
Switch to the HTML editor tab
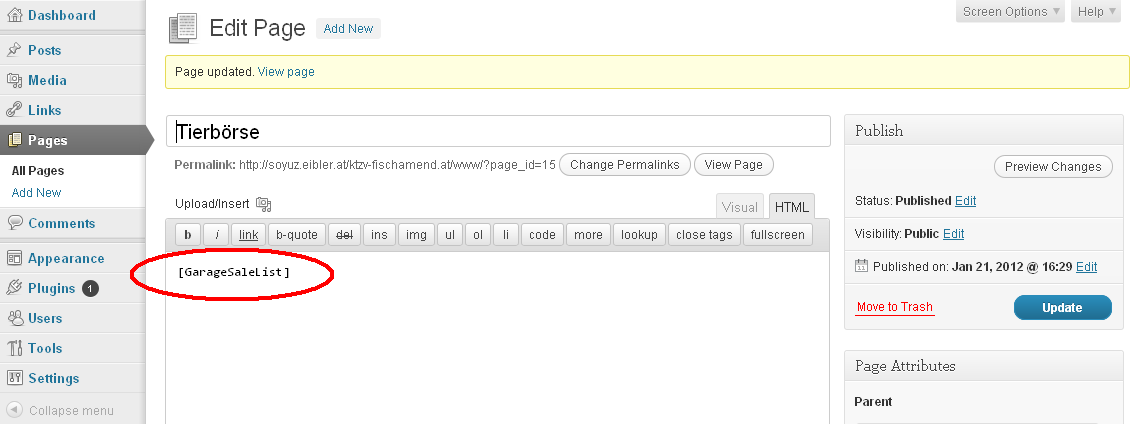click(x=792, y=207)
